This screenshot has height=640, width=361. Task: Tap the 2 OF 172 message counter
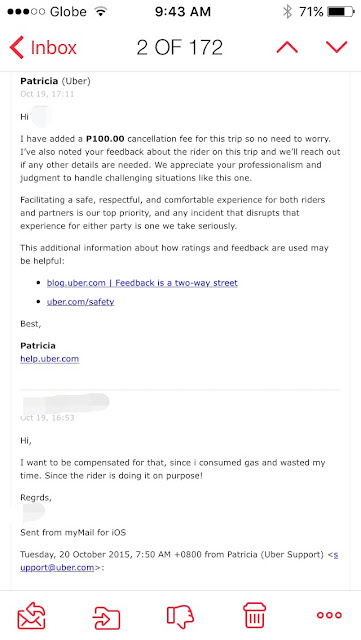pos(180,48)
